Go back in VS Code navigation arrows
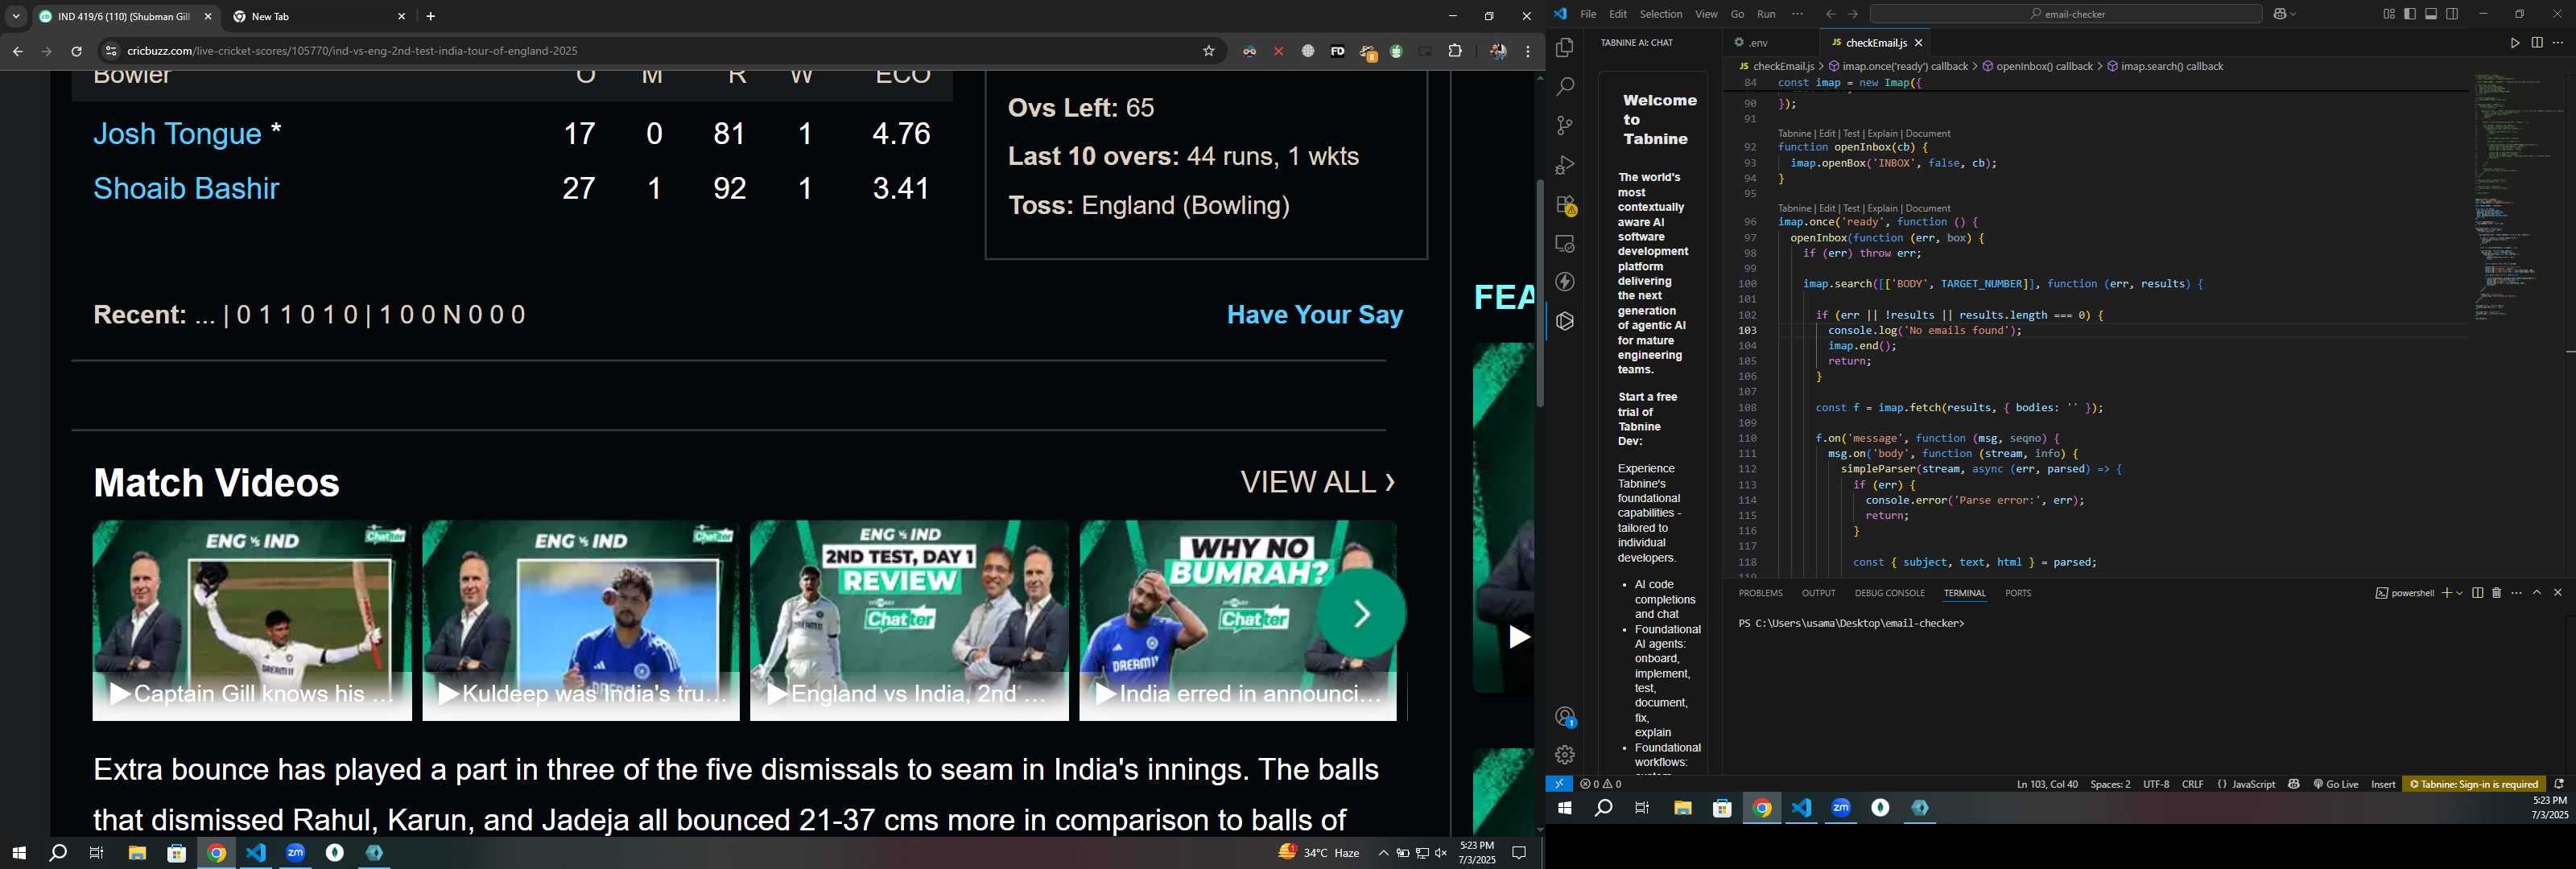Image resolution: width=2576 pixels, height=869 pixels. [1830, 14]
